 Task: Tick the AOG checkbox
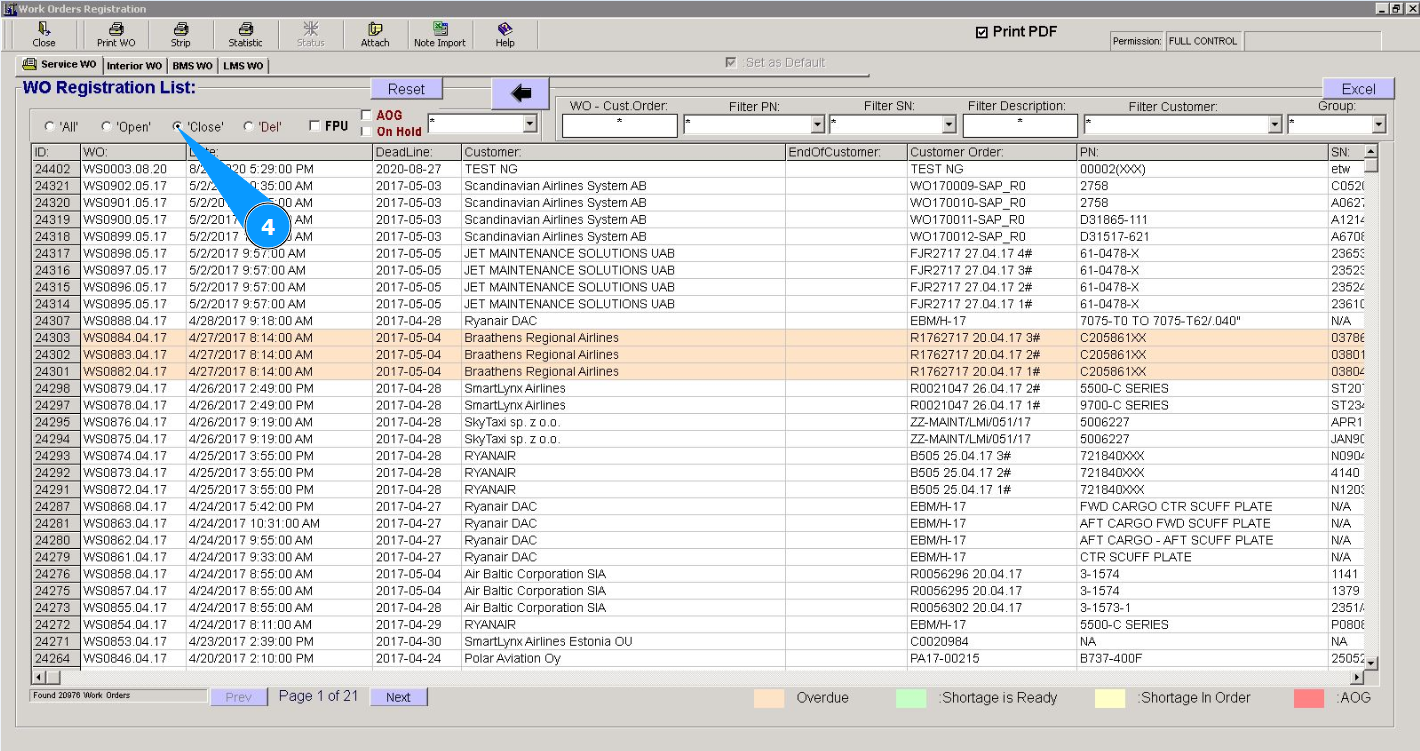click(x=367, y=115)
